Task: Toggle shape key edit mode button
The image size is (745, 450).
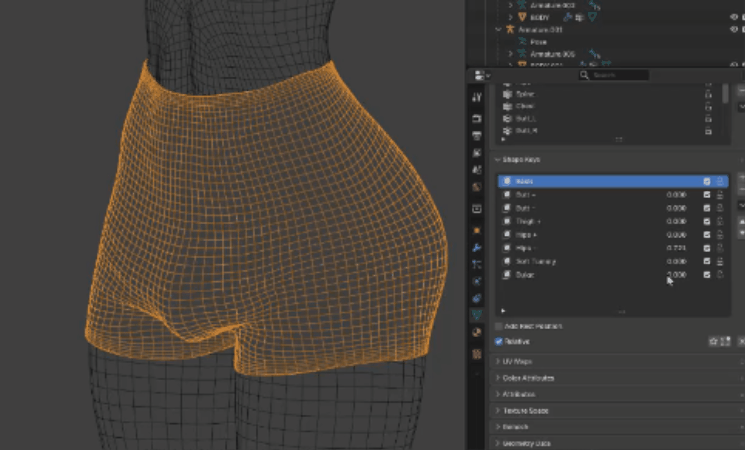Action: [x=725, y=341]
